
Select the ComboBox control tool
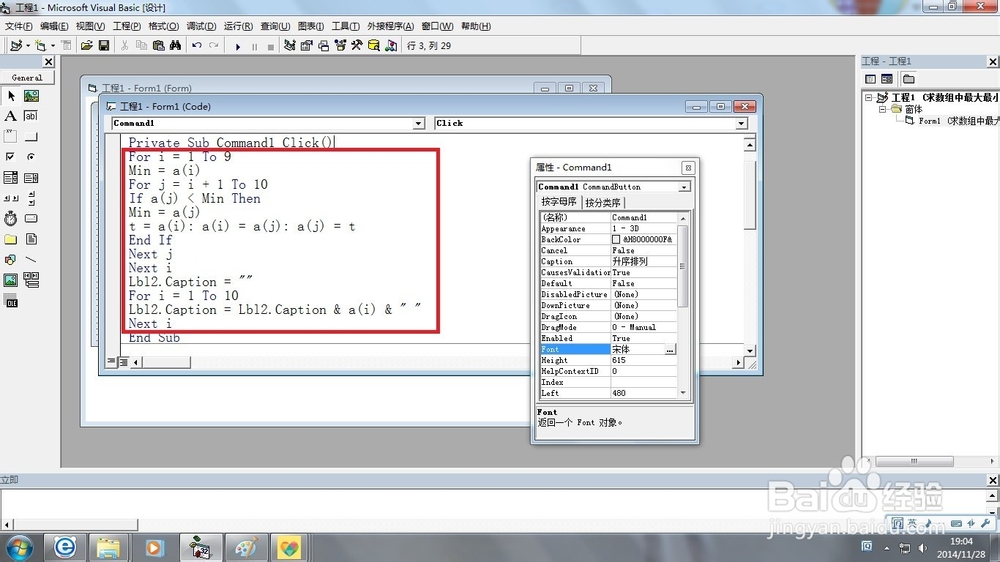(11, 177)
